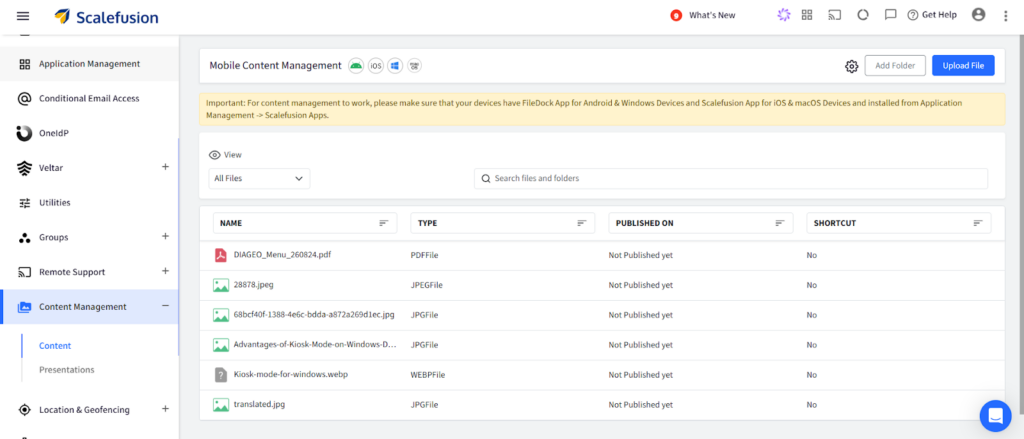Select the Android platform icon

pos(356,66)
